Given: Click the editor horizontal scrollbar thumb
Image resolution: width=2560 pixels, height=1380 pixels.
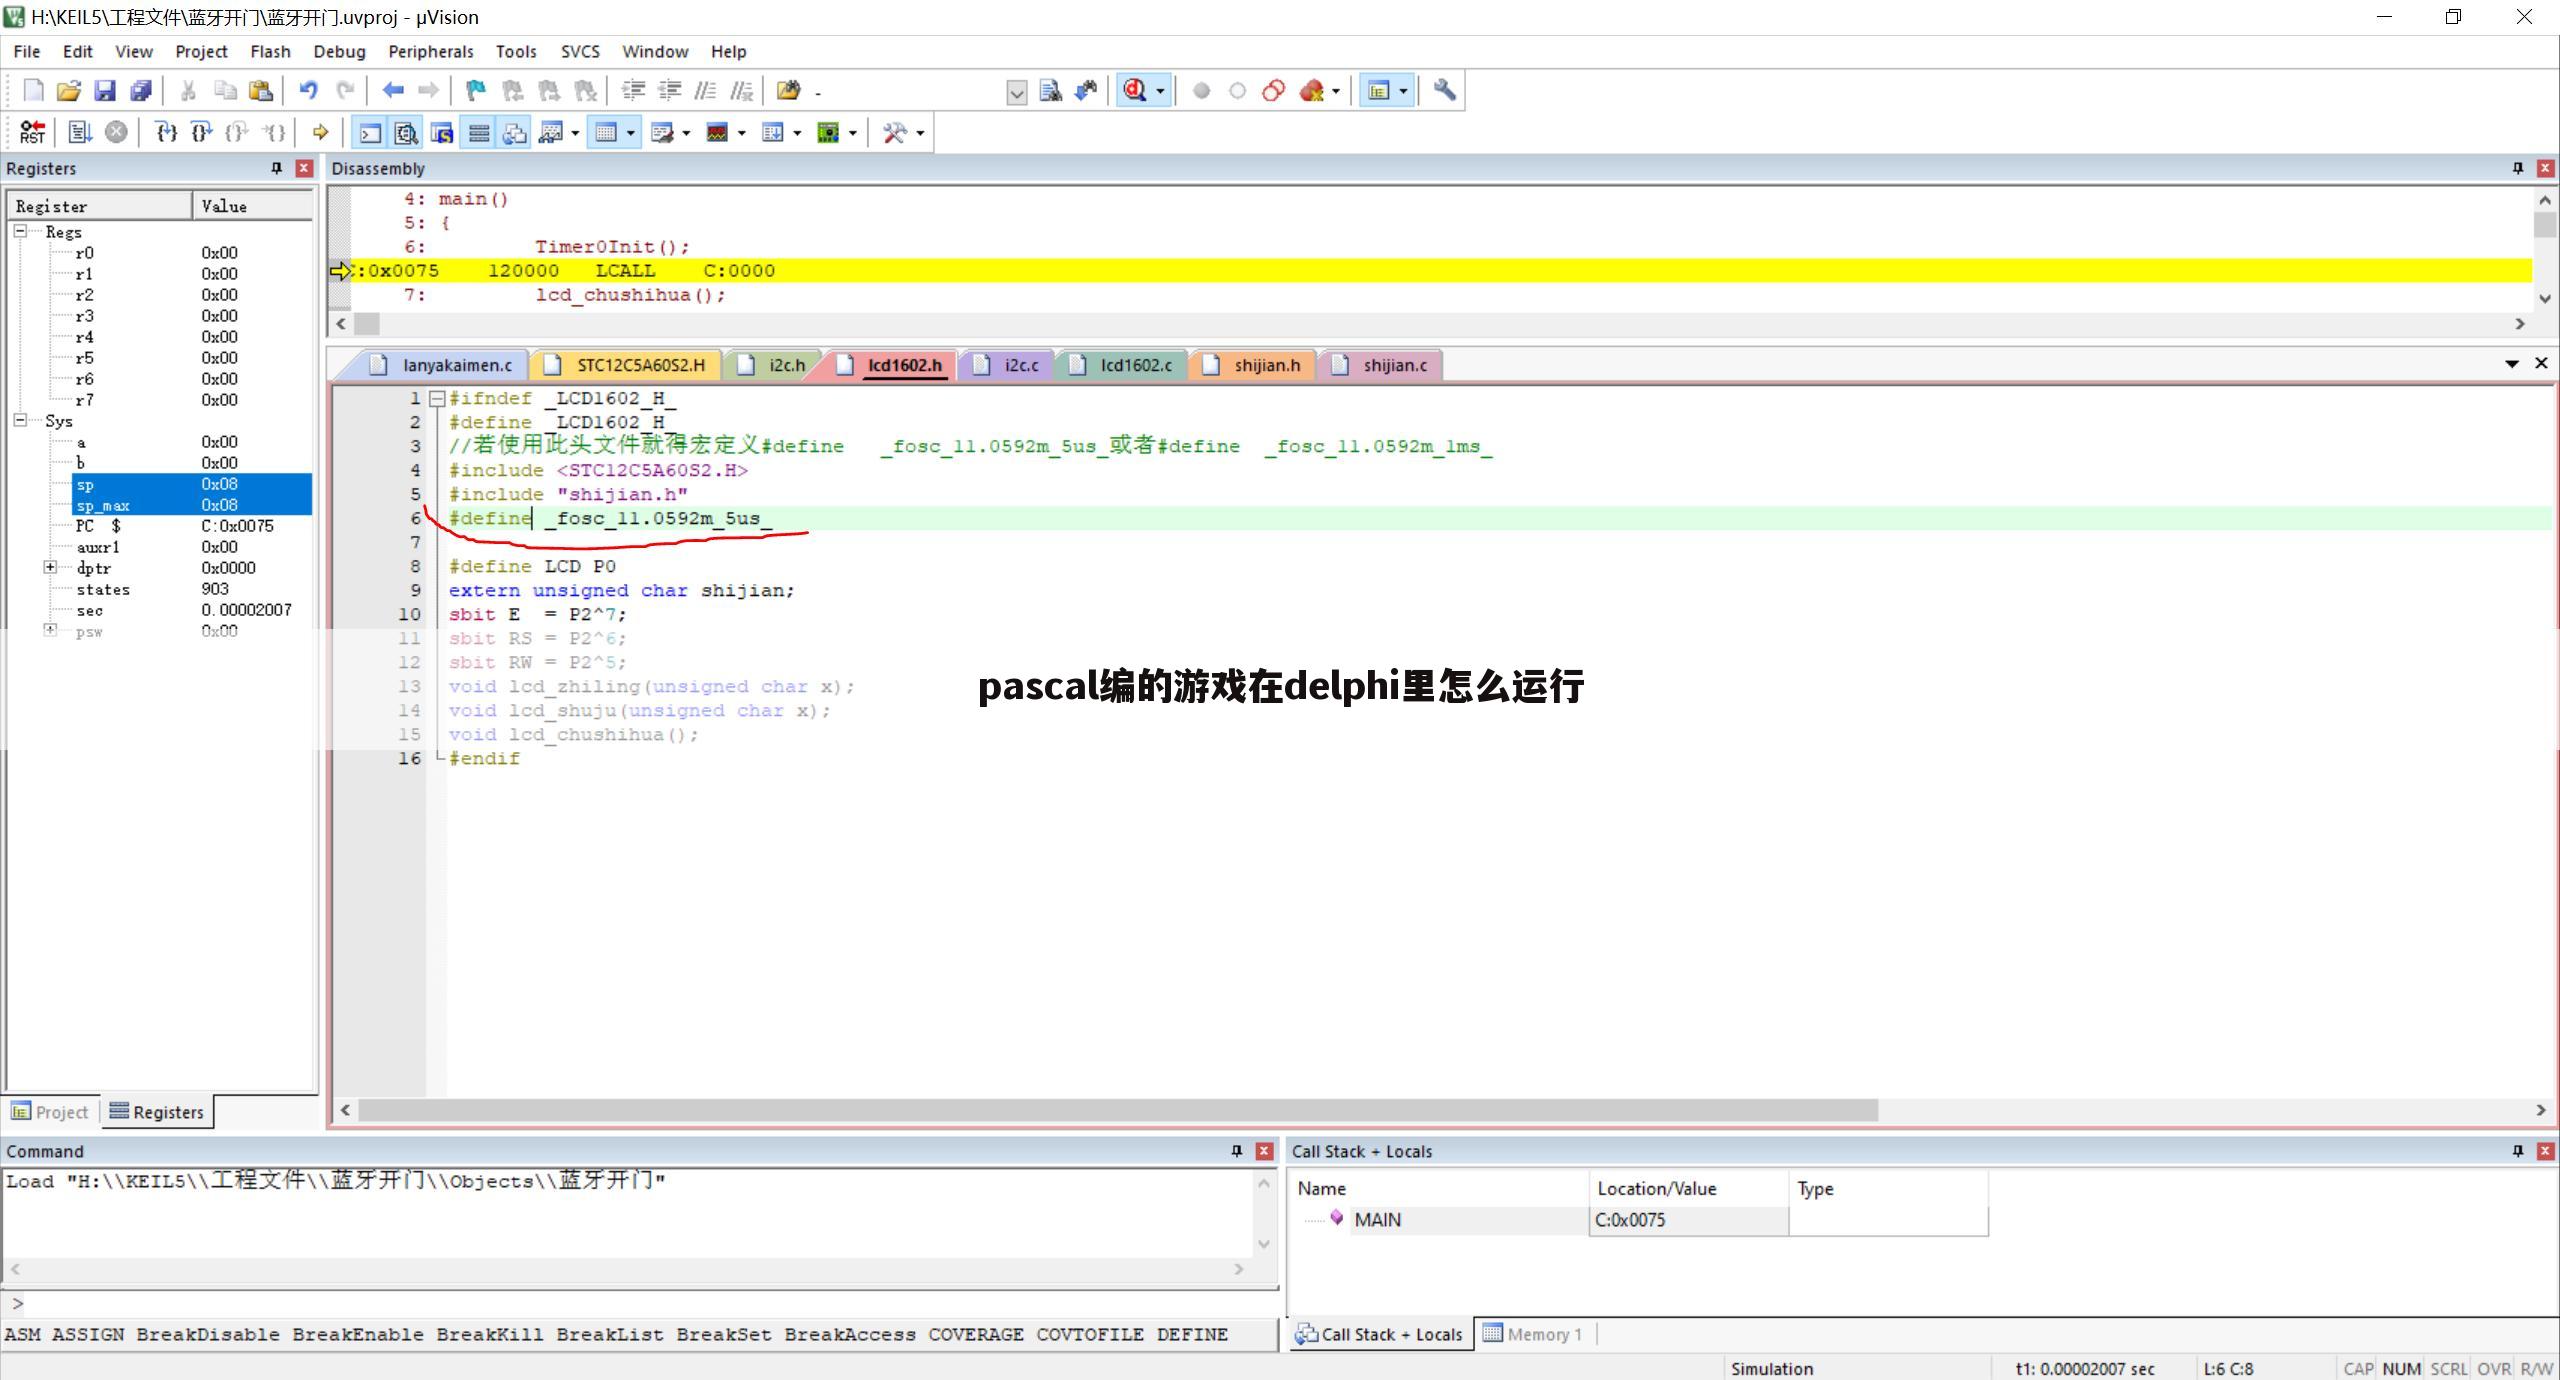Looking at the screenshot, I should coord(1118,1110).
